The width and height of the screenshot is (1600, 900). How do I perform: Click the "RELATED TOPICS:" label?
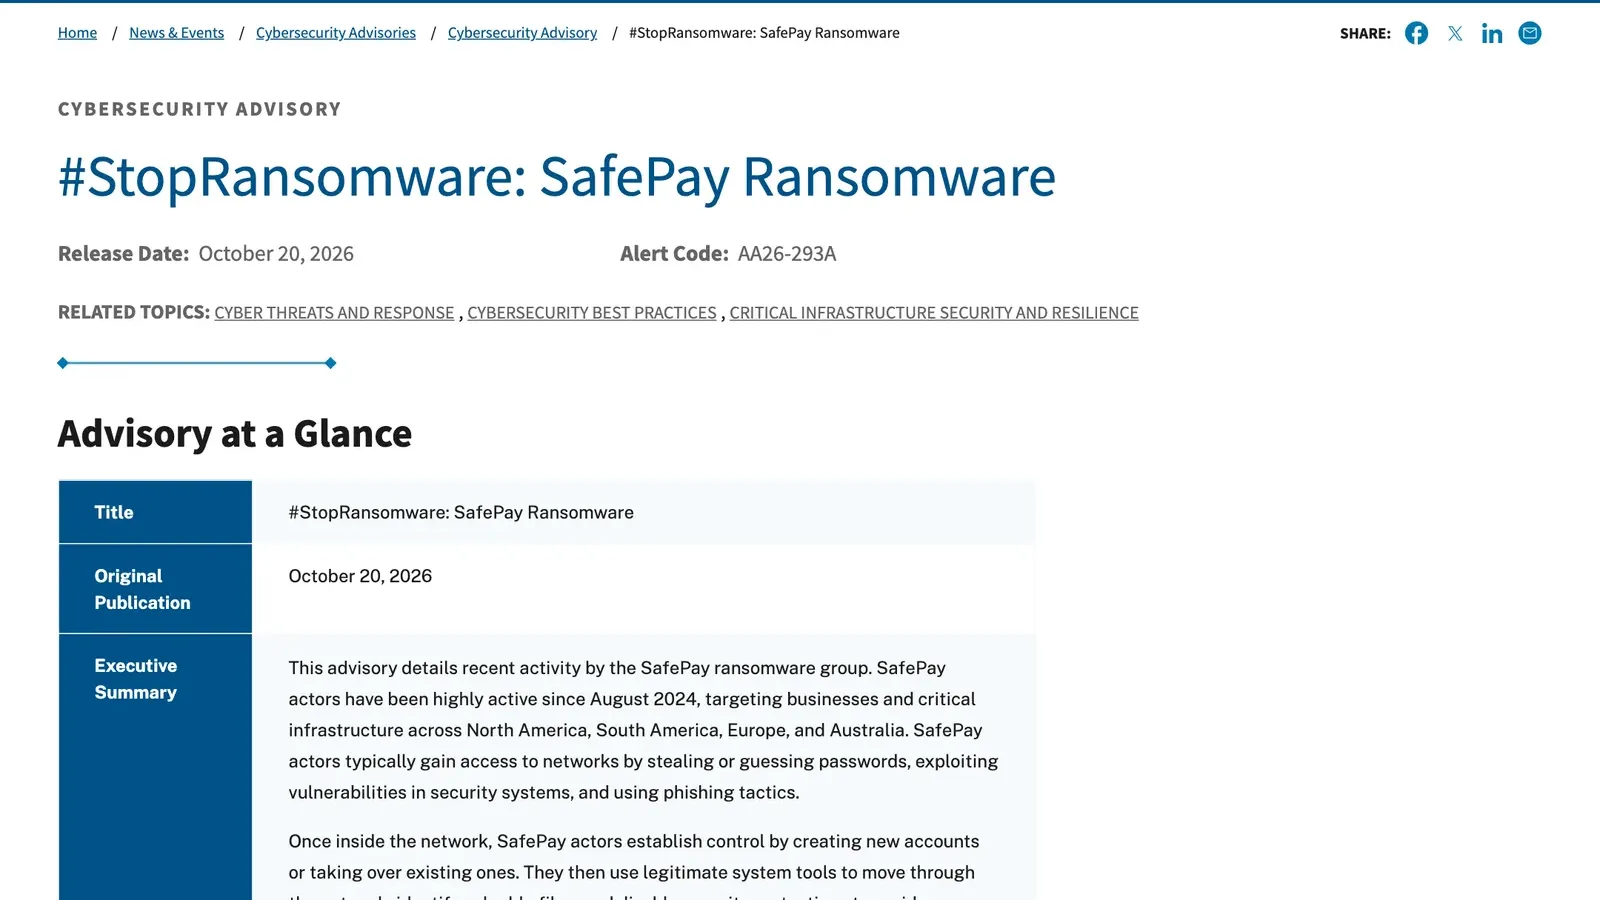click(x=134, y=312)
